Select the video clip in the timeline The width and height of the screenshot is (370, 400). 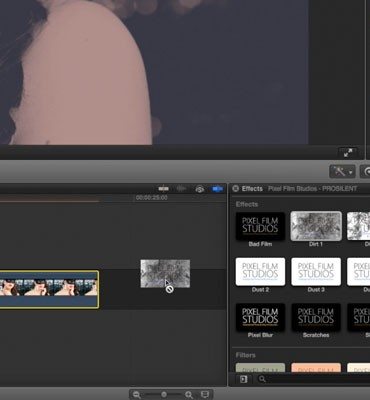[49, 289]
